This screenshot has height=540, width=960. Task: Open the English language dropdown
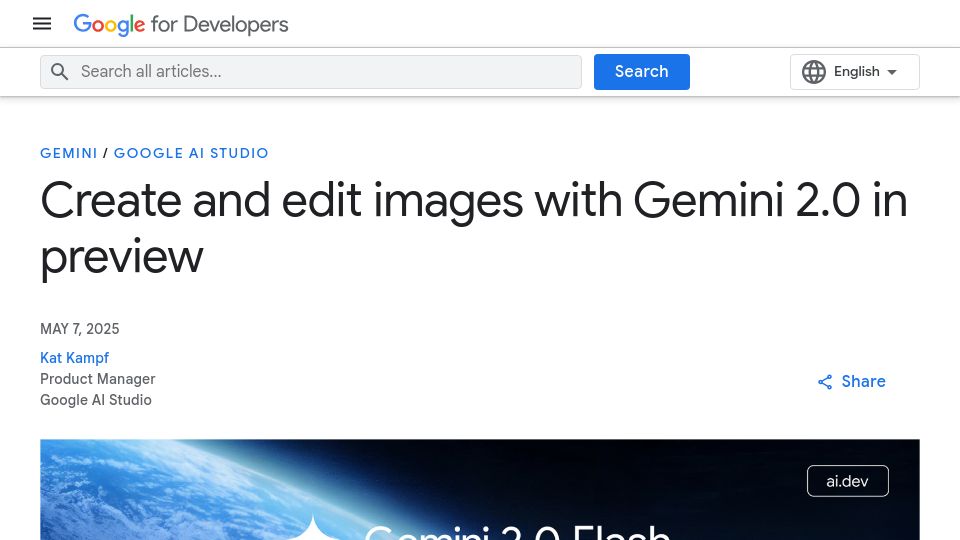(x=855, y=72)
